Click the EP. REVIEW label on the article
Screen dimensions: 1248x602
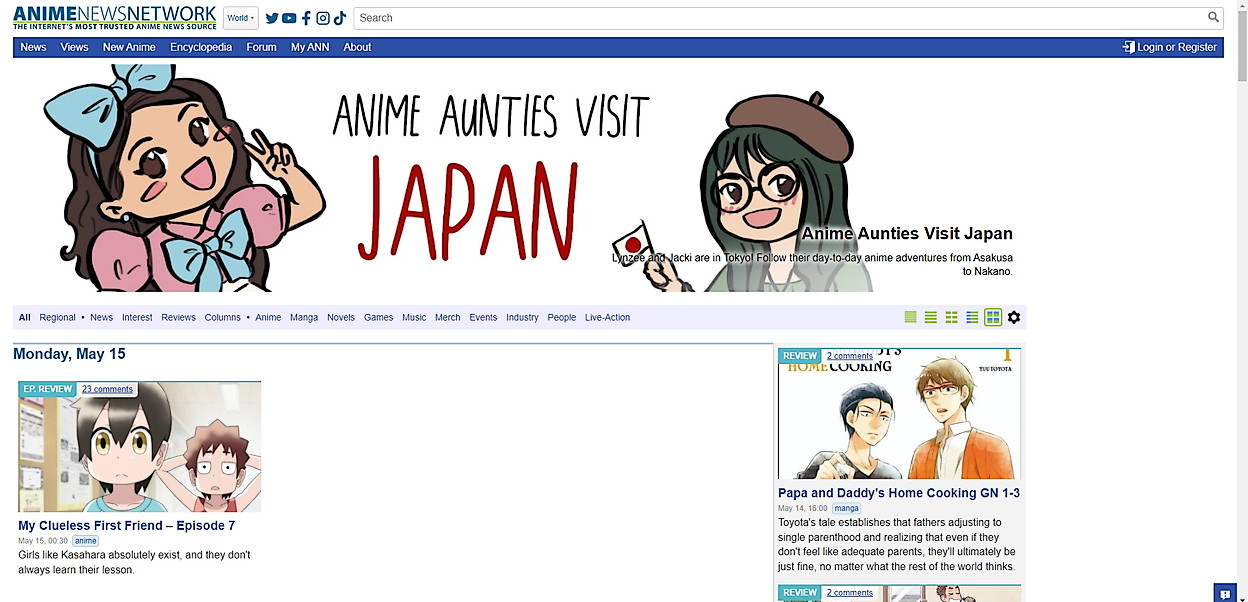tap(47, 389)
